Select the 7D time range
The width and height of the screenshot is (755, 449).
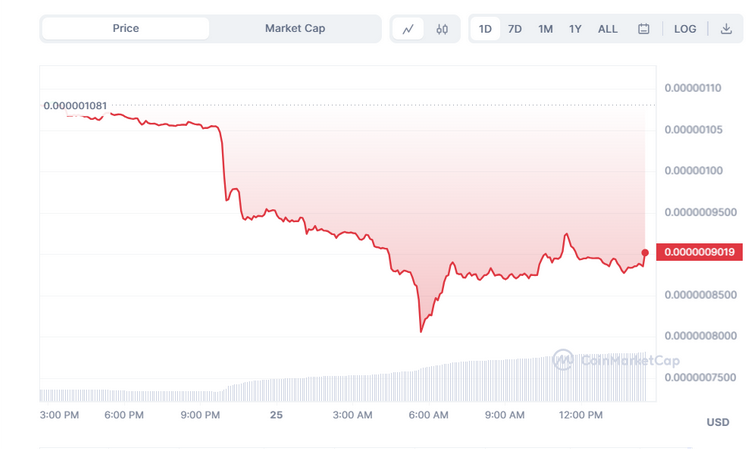click(515, 29)
